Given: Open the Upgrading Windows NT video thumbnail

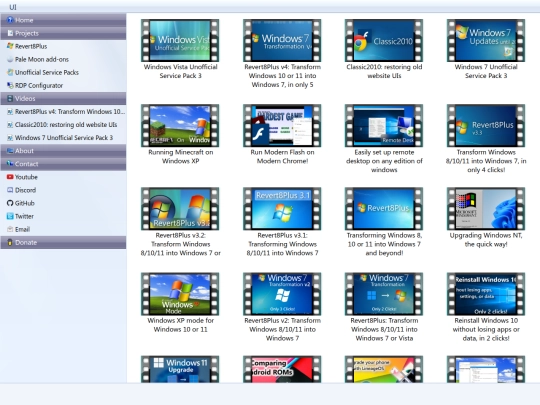Looking at the screenshot, I should [486, 209].
